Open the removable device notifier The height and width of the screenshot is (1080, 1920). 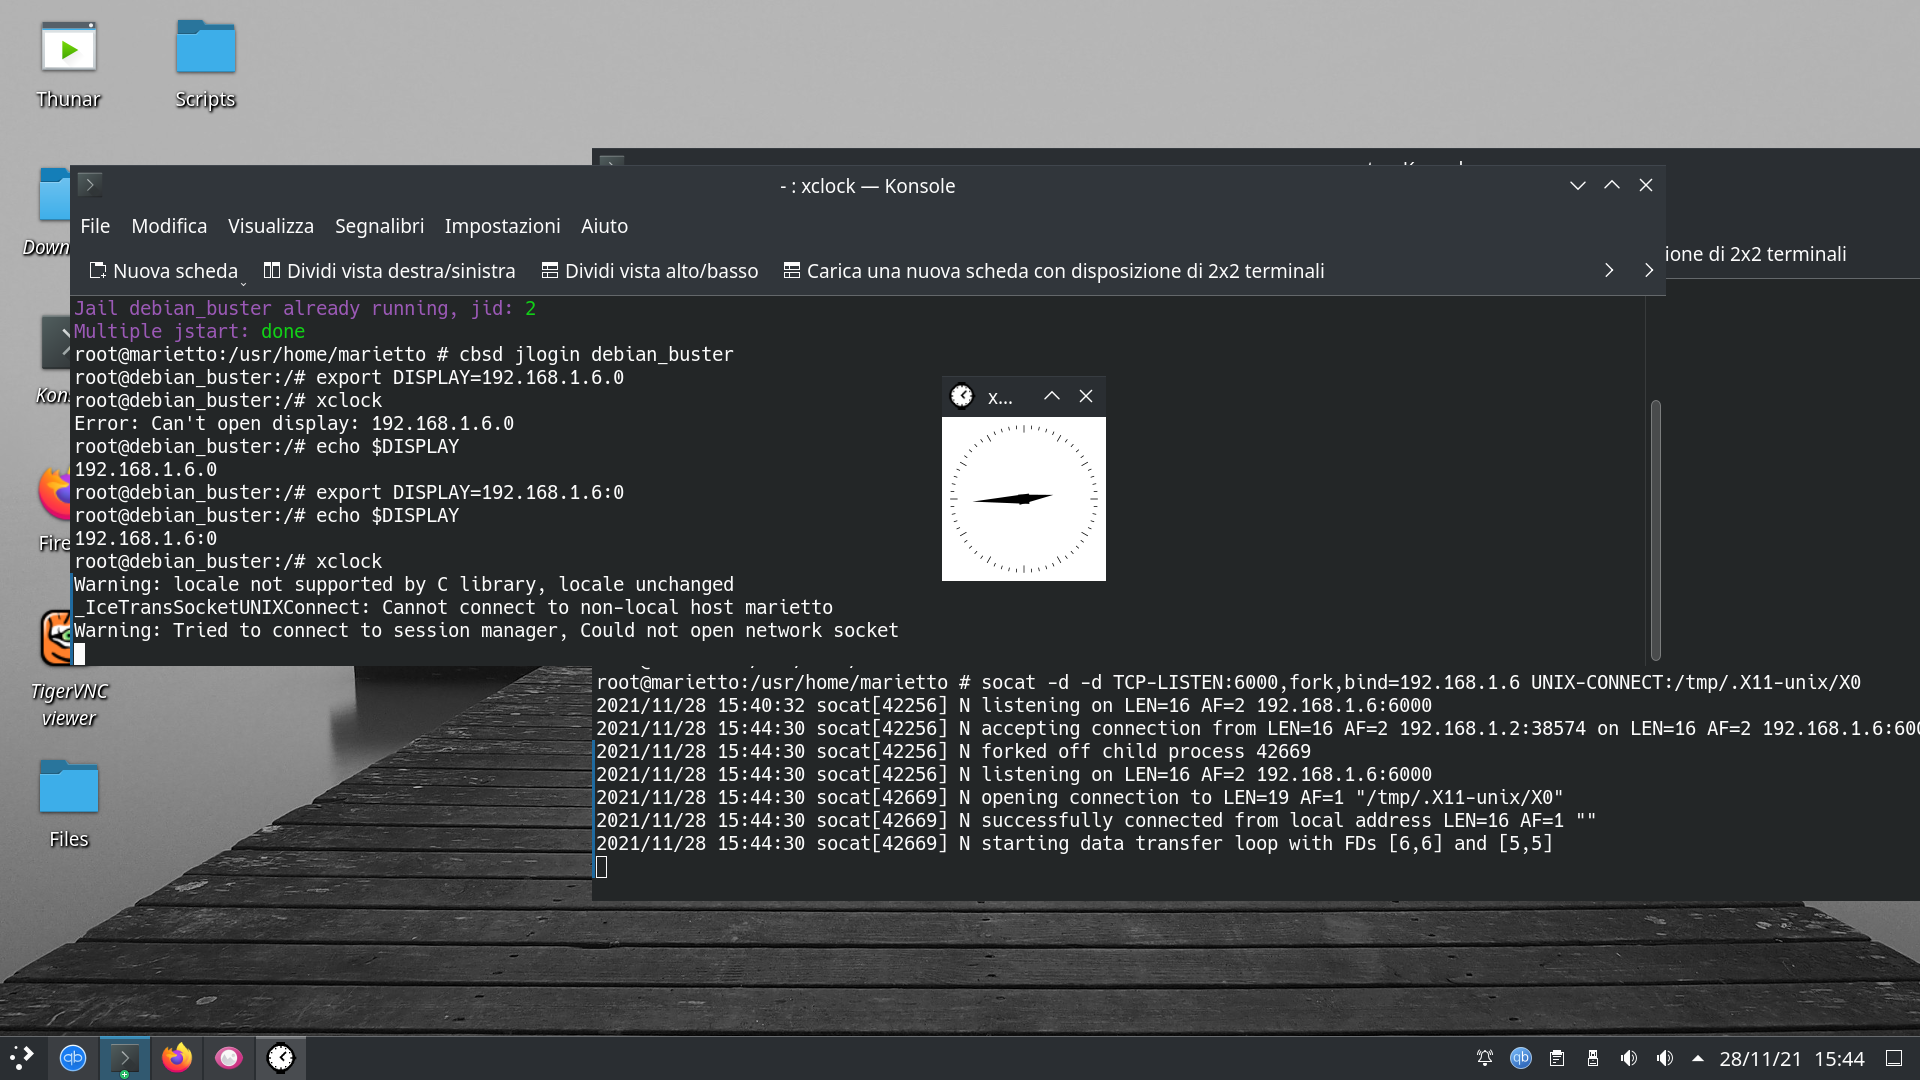point(1593,1058)
